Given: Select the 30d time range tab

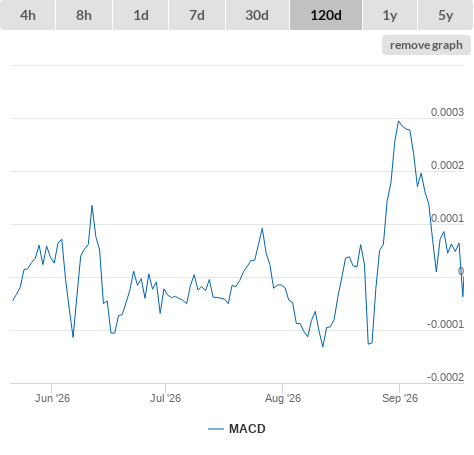Looking at the screenshot, I should pos(257,15).
